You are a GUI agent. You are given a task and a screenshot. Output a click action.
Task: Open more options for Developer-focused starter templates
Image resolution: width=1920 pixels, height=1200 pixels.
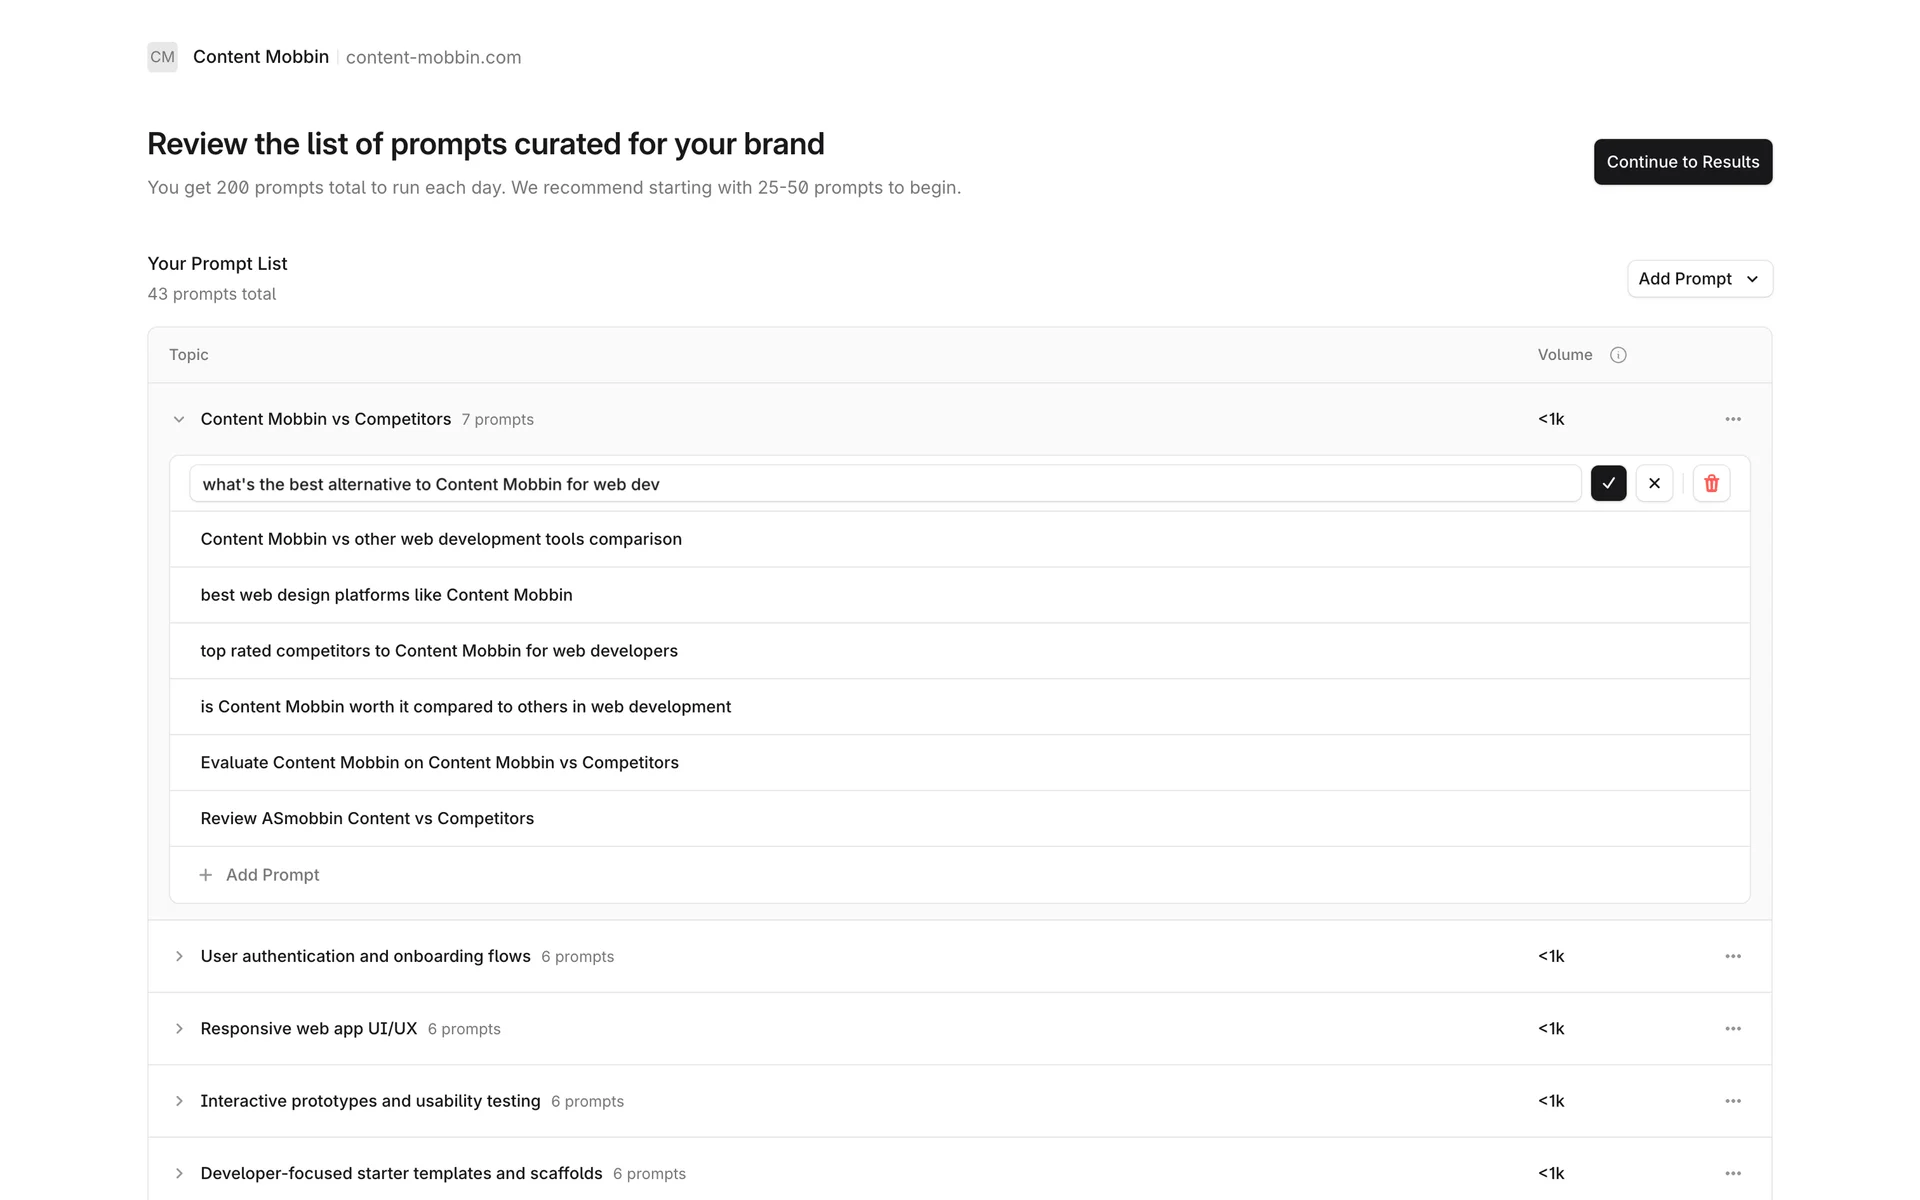click(1733, 1173)
